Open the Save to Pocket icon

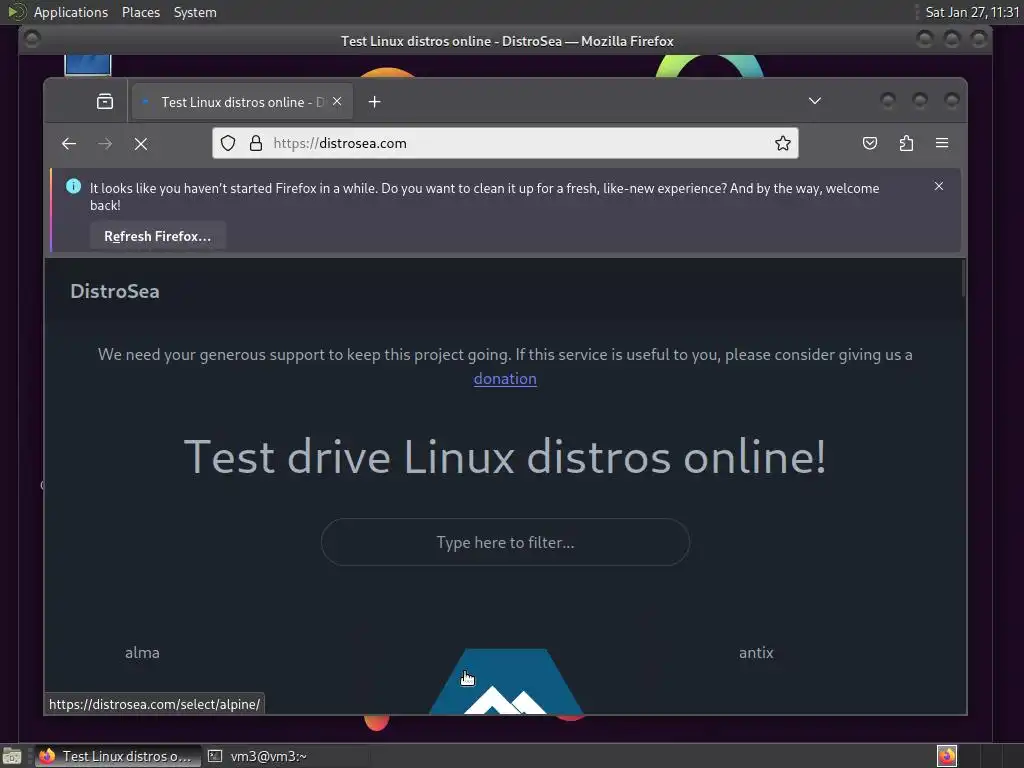pos(870,143)
